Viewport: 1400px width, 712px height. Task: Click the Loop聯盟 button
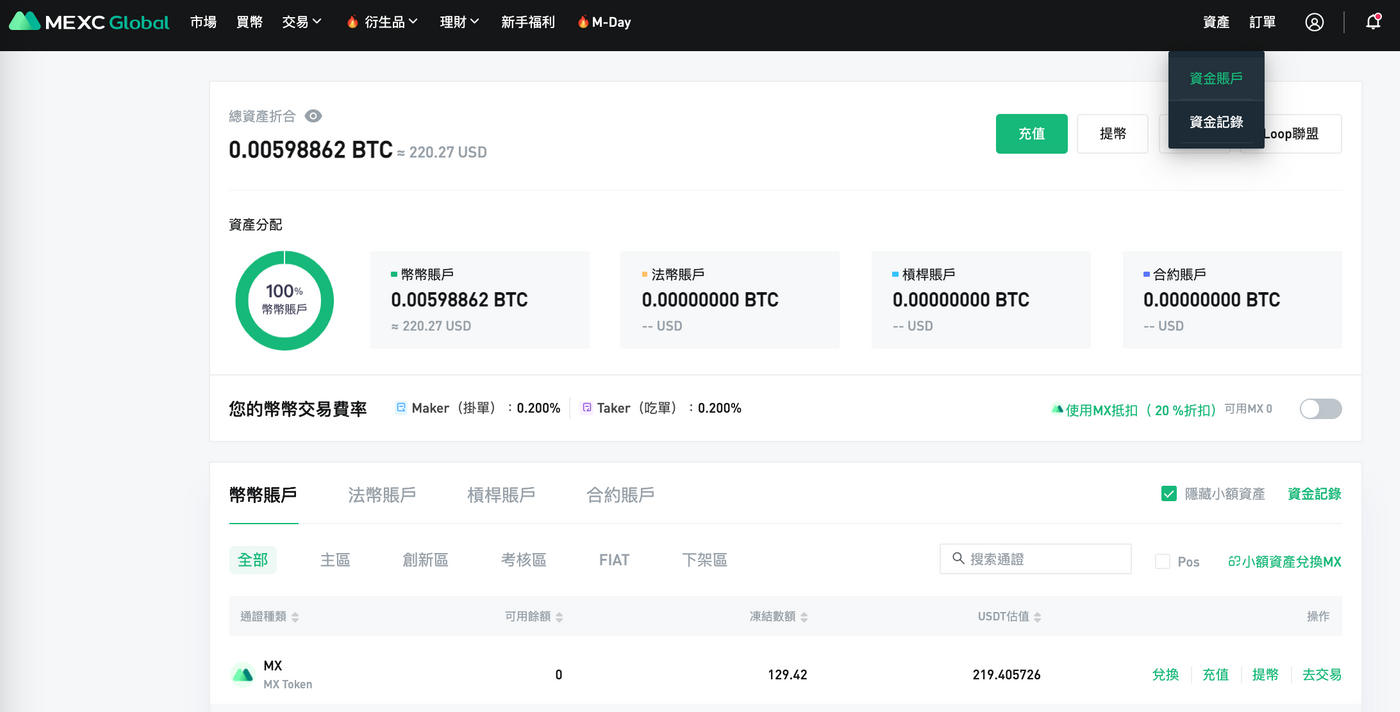point(1291,134)
